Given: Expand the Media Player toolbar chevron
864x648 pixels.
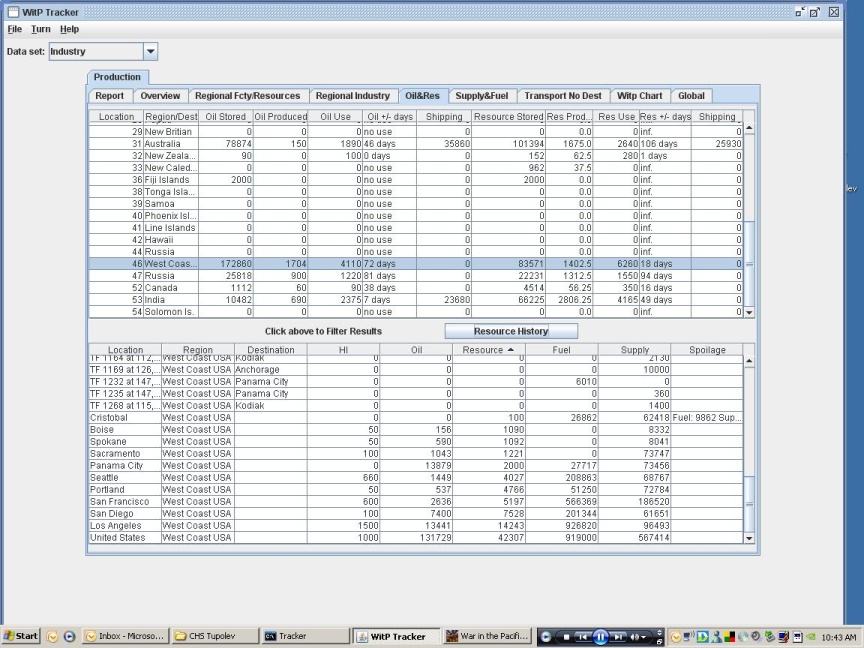Looking at the screenshot, I should click(659, 634).
